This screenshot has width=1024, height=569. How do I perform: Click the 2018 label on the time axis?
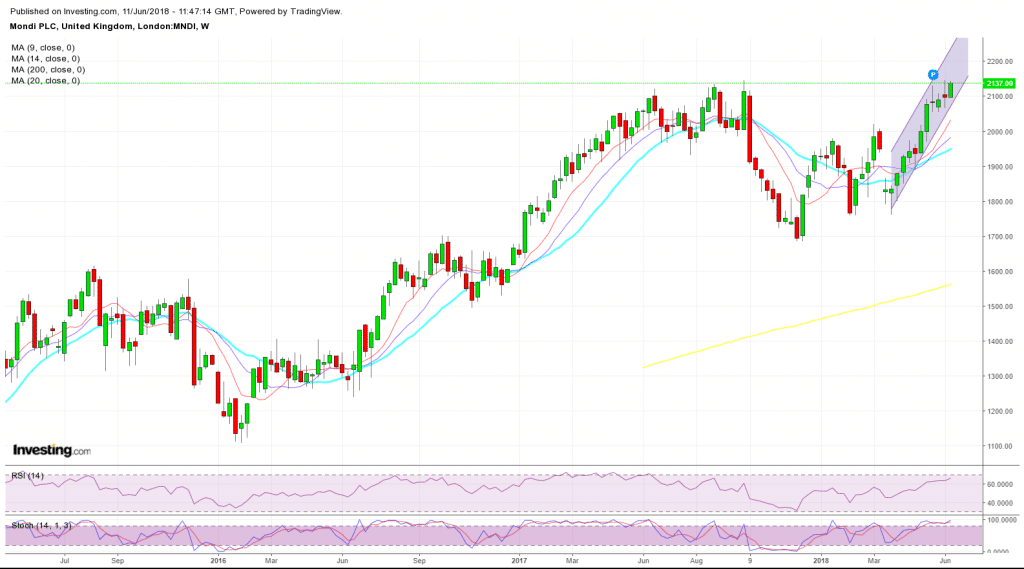pos(821,561)
